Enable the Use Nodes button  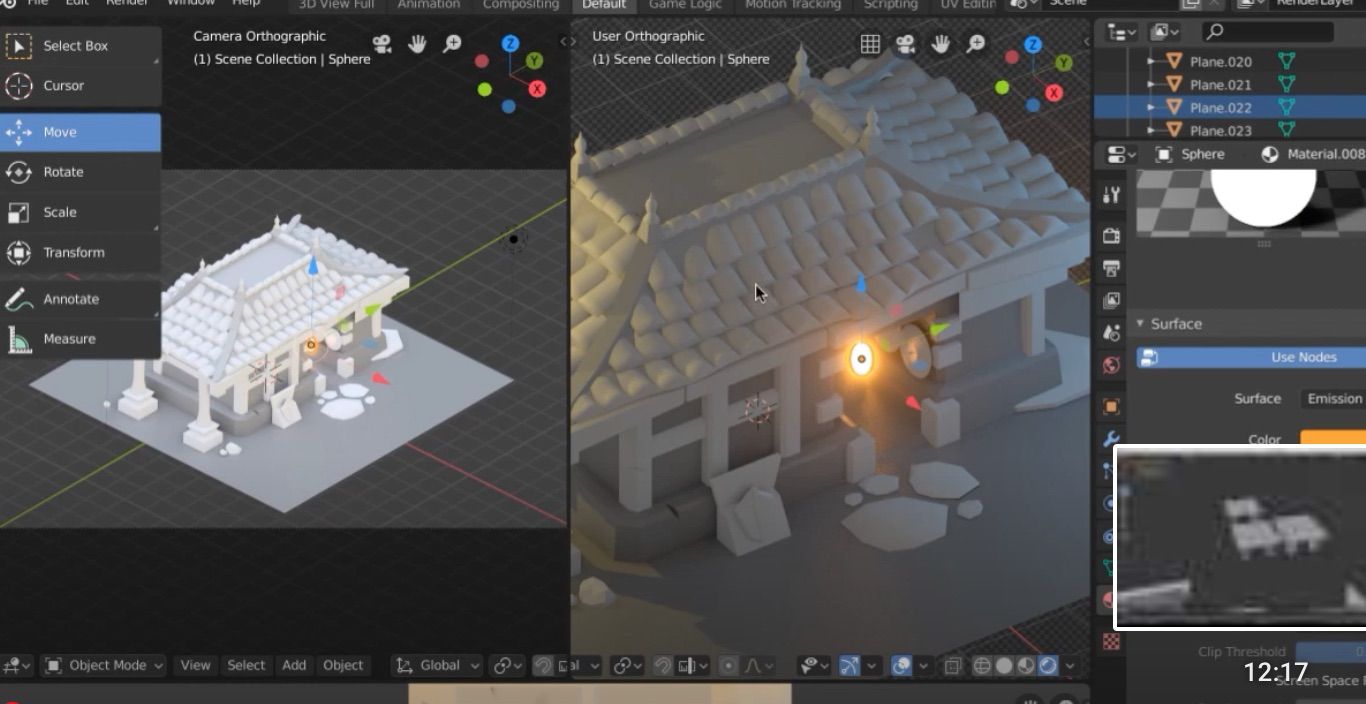pyautogui.click(x=1251, y=357)
